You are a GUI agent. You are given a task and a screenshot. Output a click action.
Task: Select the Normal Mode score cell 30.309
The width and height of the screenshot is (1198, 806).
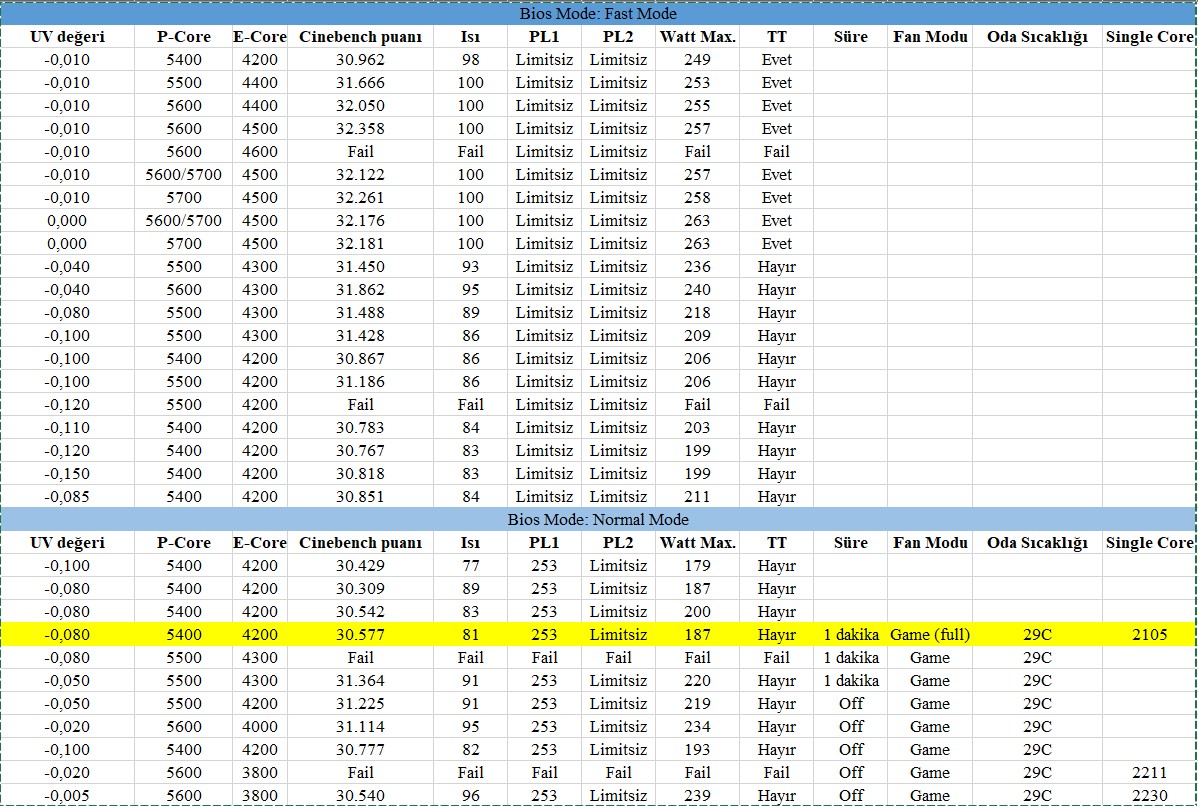(360, 589)
